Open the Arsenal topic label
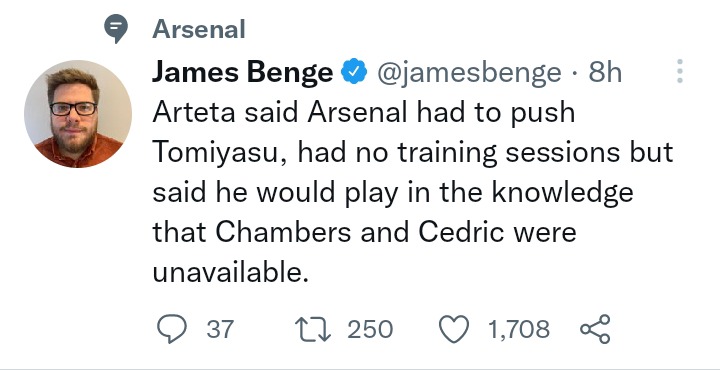720x370 pixels. (x=199, y=29)
